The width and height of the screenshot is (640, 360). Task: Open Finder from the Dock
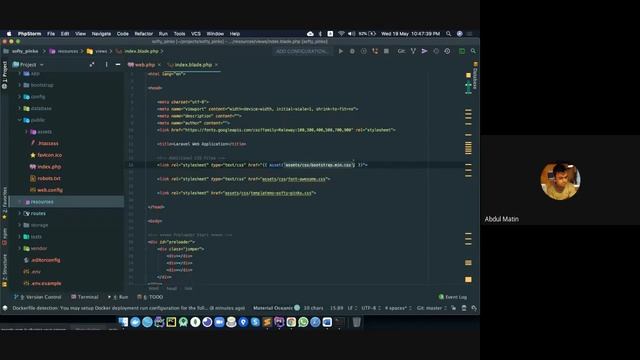point(123,322)
